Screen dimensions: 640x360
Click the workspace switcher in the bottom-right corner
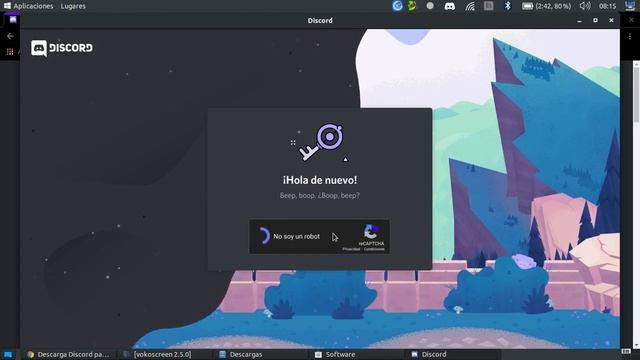point(625,351)
